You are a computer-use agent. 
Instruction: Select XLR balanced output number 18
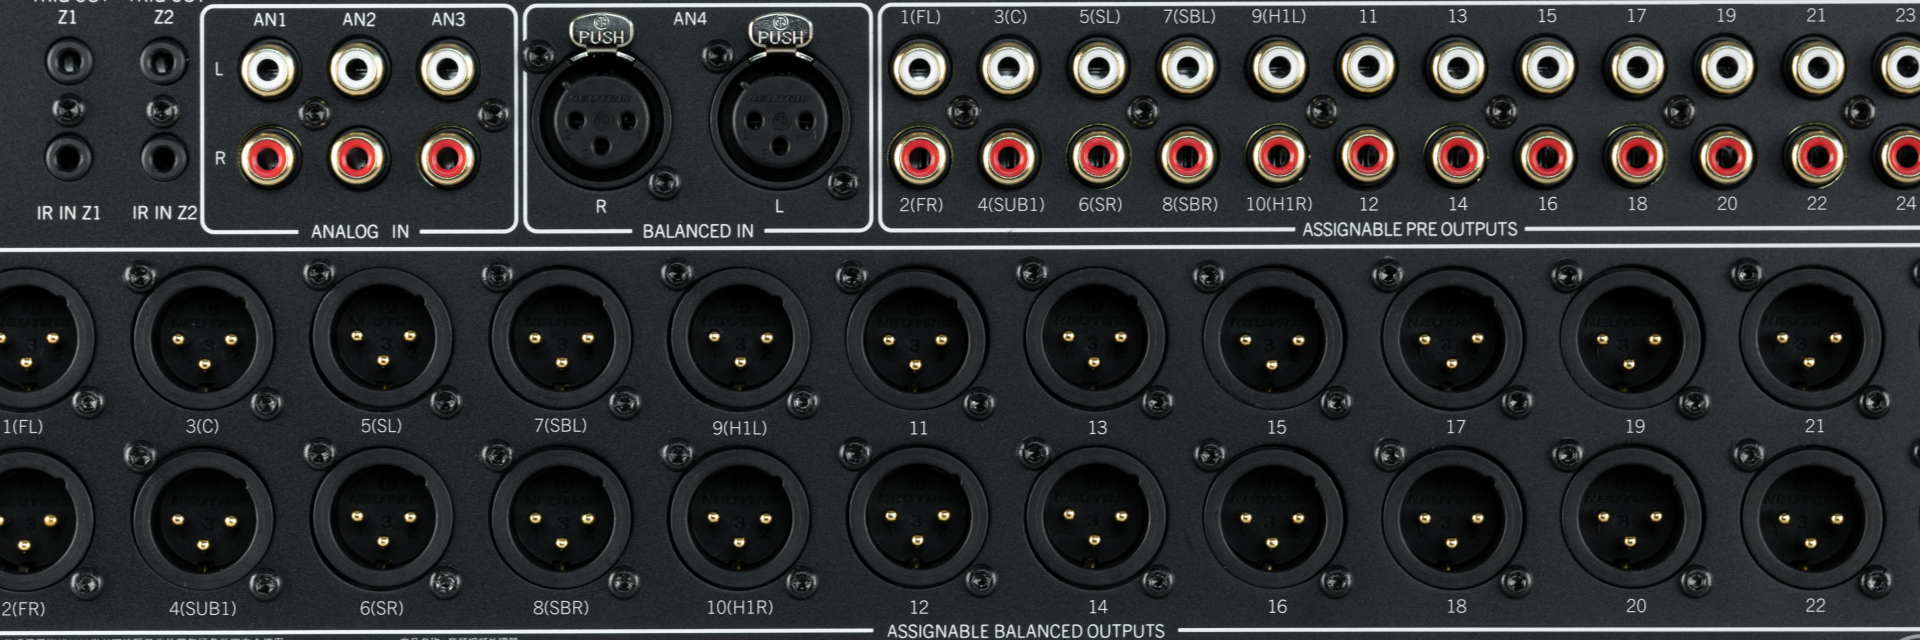pyautogui.click(x=1452, y=519)
